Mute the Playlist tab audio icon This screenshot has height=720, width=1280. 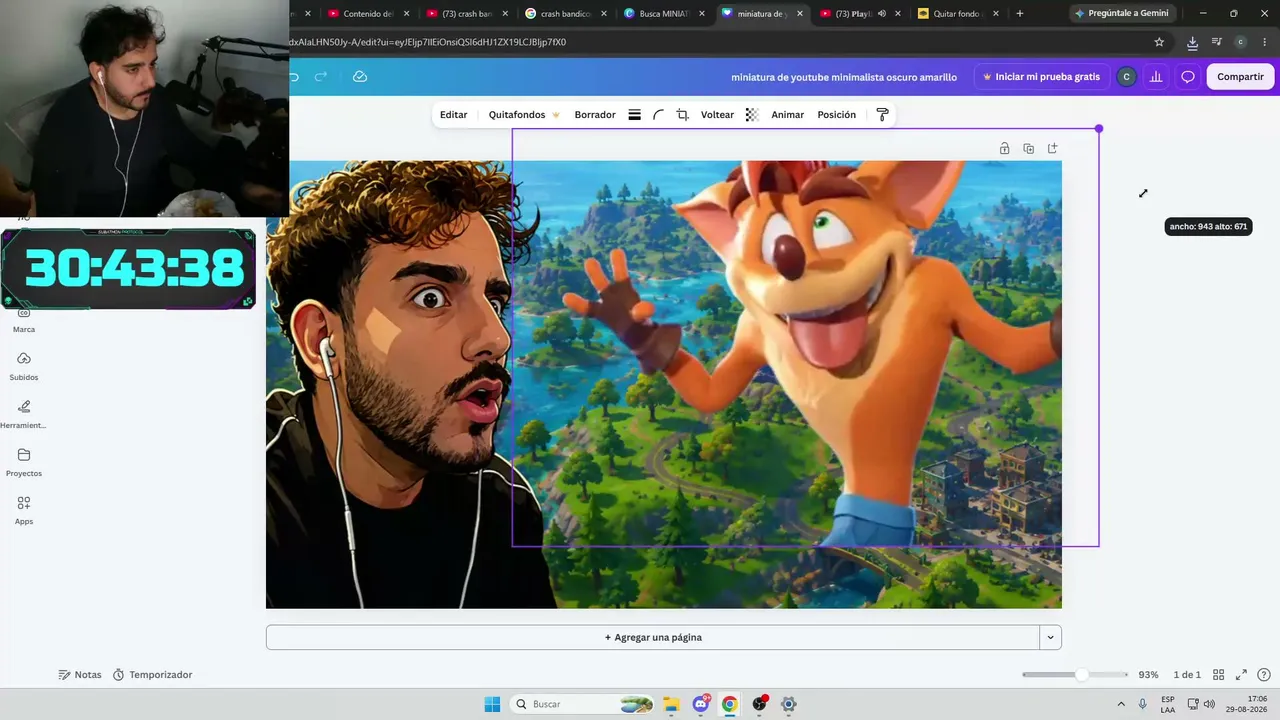882,14
